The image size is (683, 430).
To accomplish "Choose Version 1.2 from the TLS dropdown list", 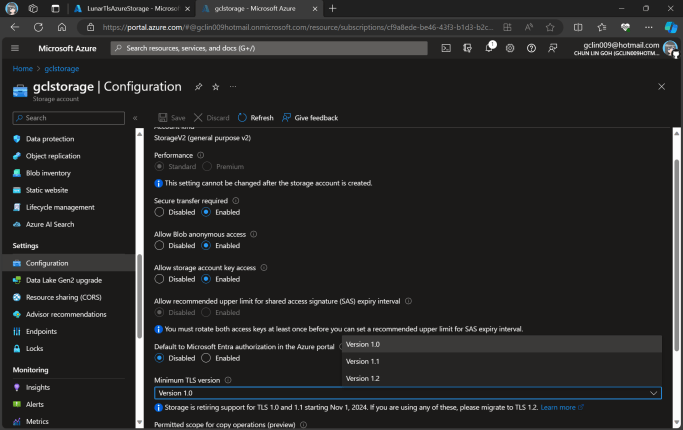I will 363,378.
